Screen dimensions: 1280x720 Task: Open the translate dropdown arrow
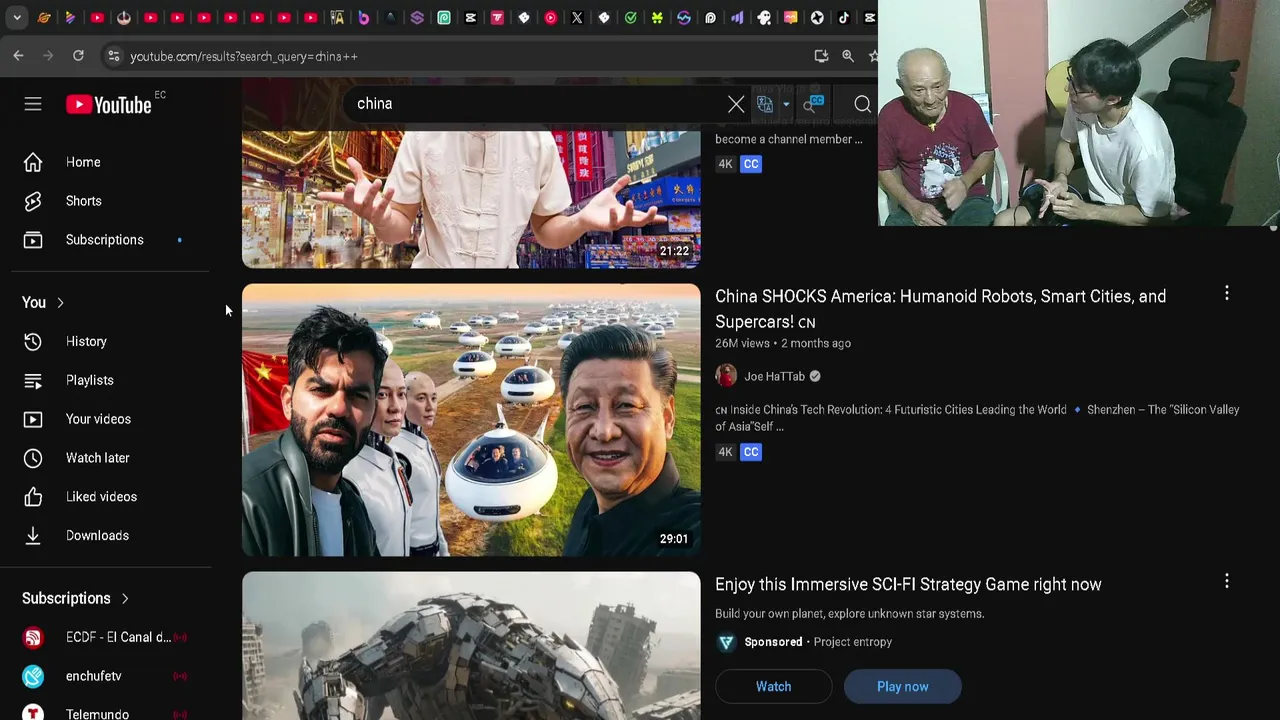[x=786, y=104]
